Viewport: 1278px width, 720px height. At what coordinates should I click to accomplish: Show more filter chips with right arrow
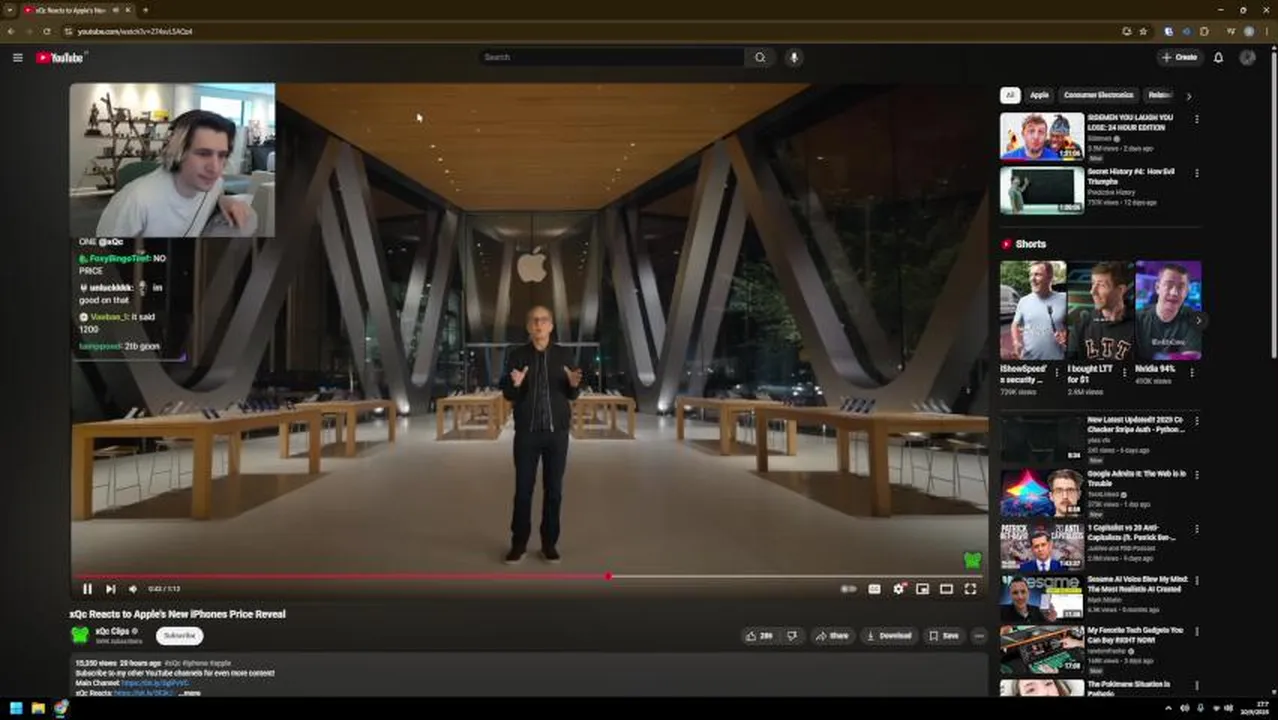click(1188, 96)
